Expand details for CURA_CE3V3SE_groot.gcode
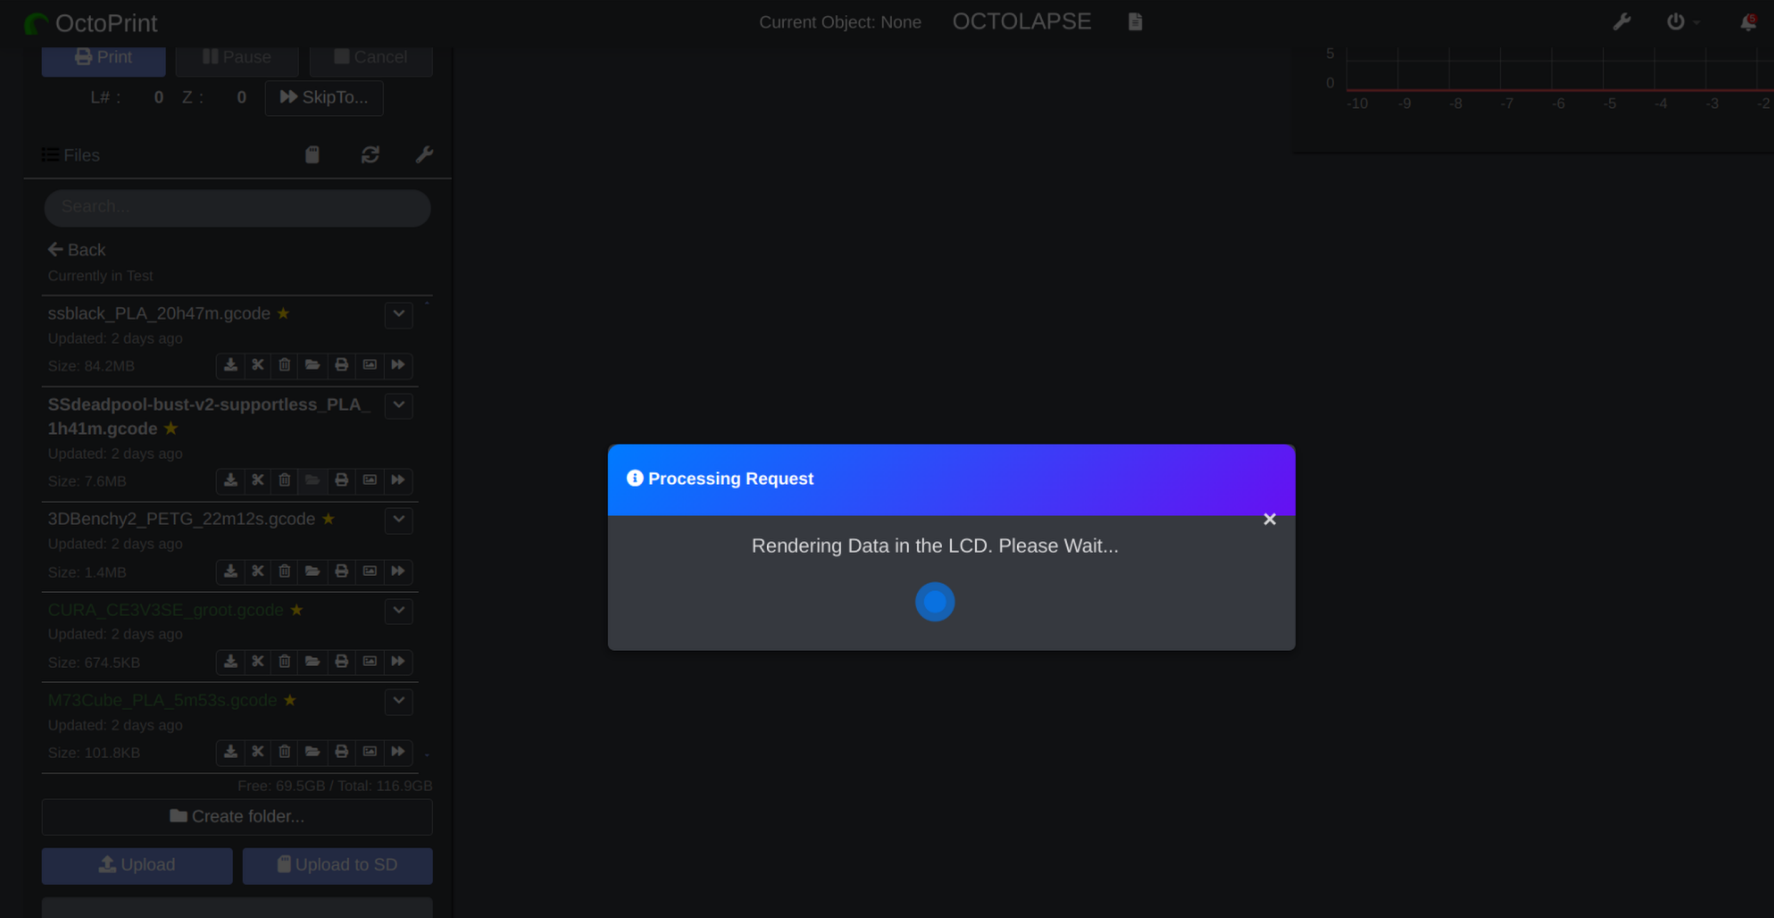Image resolution: width=1774 pixels, height=918 pixels. [x=399, y=611]
